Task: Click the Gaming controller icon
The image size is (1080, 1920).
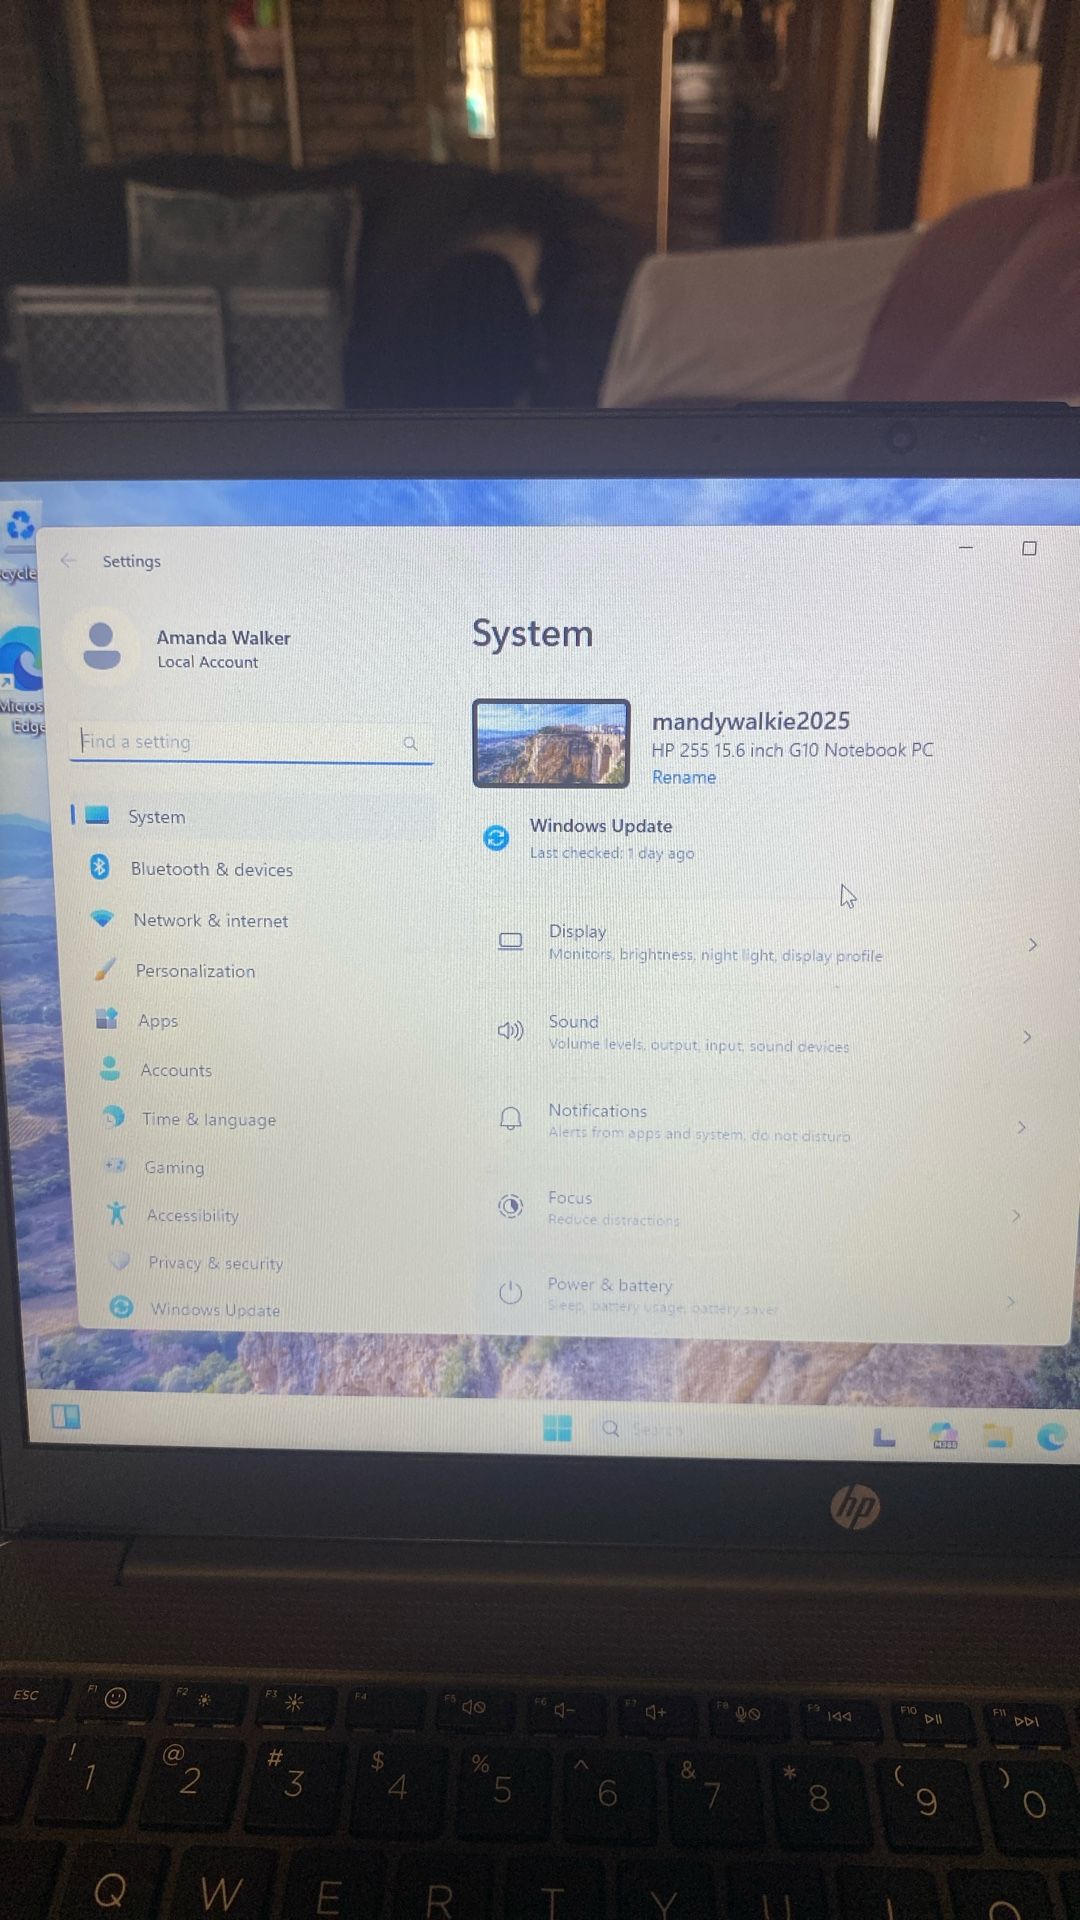Action: click(x=115, y=1165)
